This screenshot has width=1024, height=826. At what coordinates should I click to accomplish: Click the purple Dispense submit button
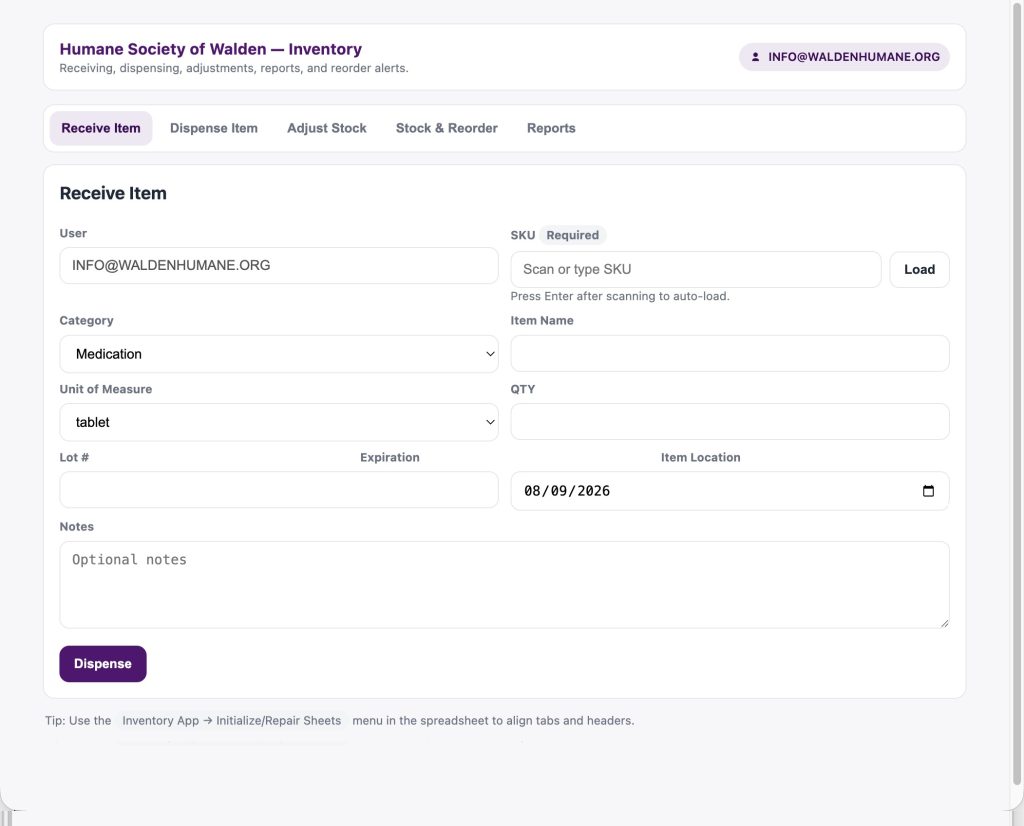pos(103,664)
